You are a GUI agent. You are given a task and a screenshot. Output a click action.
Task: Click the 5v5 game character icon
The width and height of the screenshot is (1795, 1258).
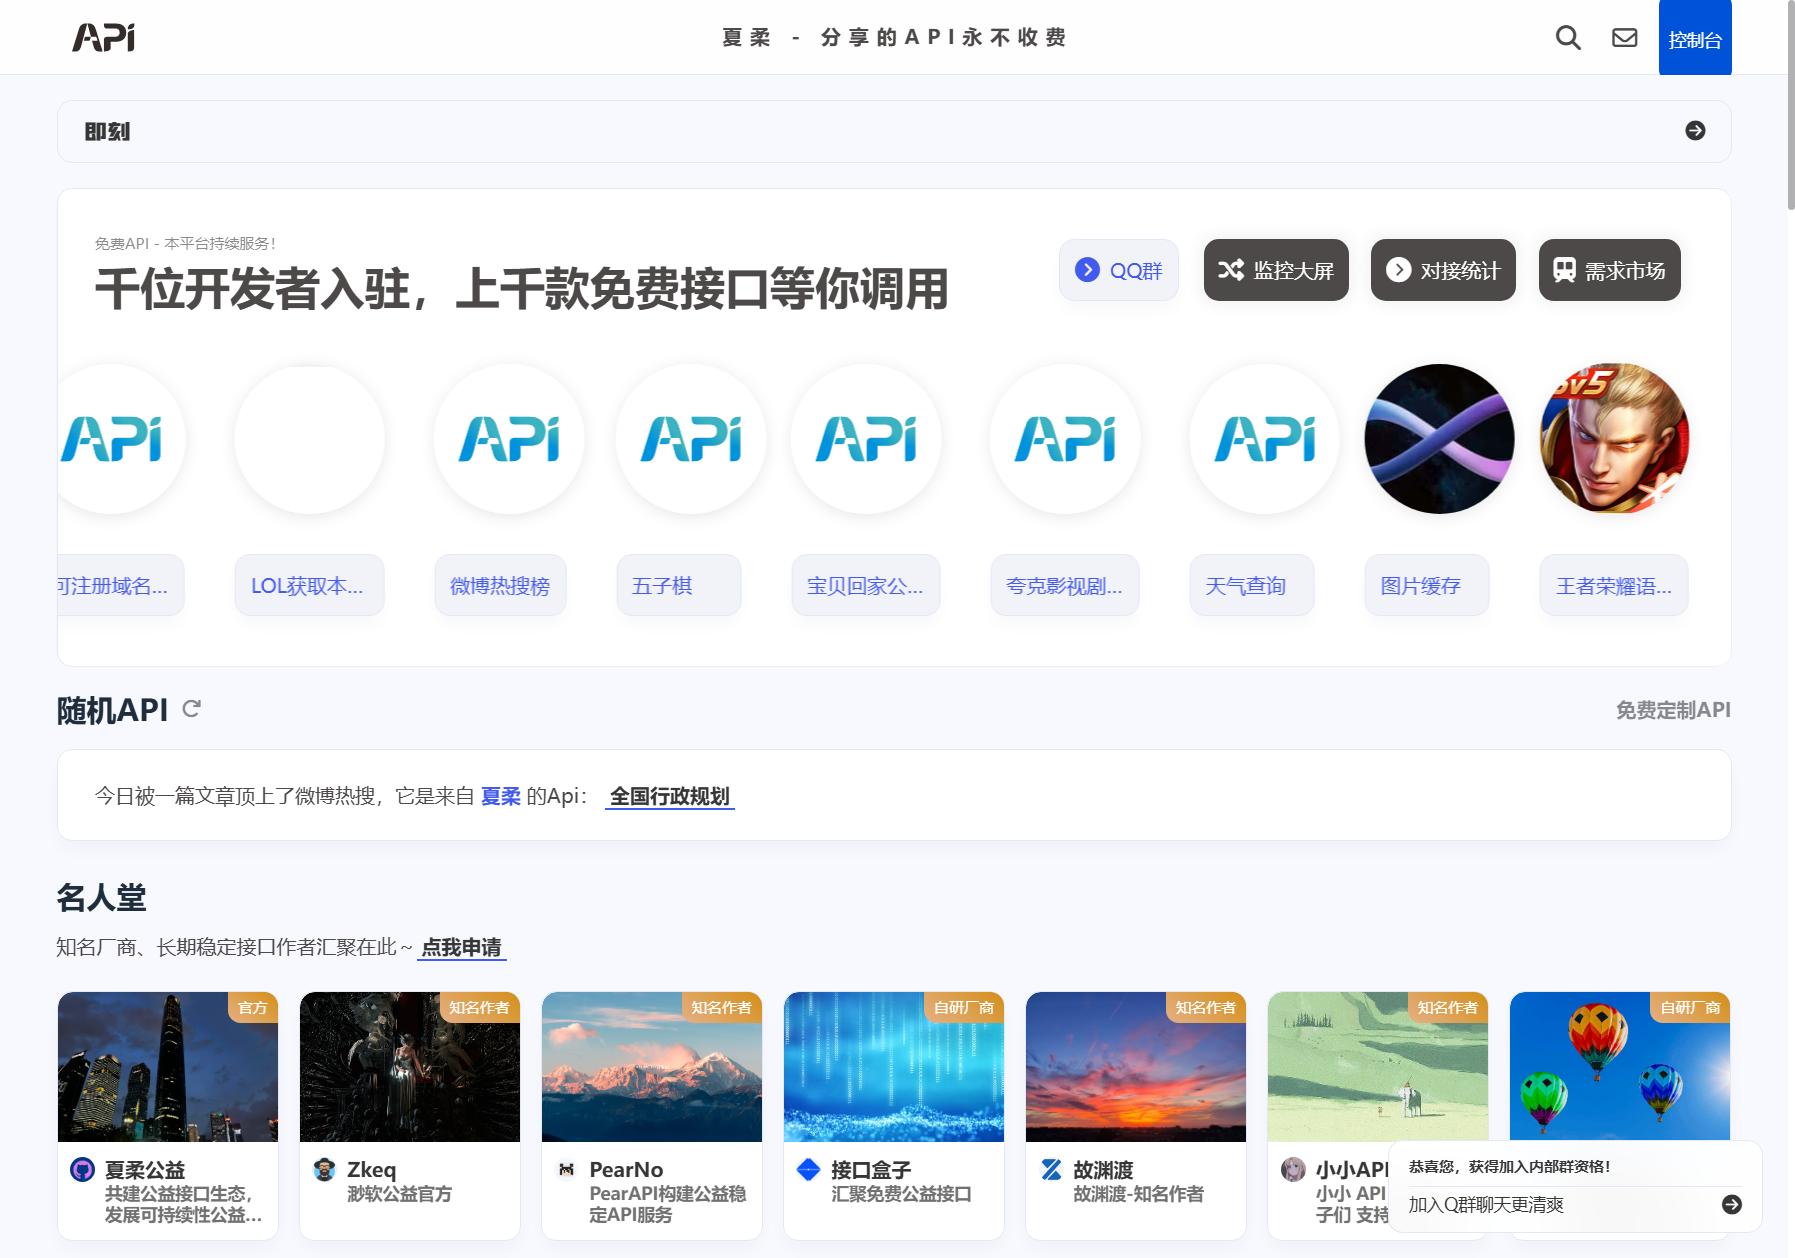pyautogui.click(x=1614, y=439)
